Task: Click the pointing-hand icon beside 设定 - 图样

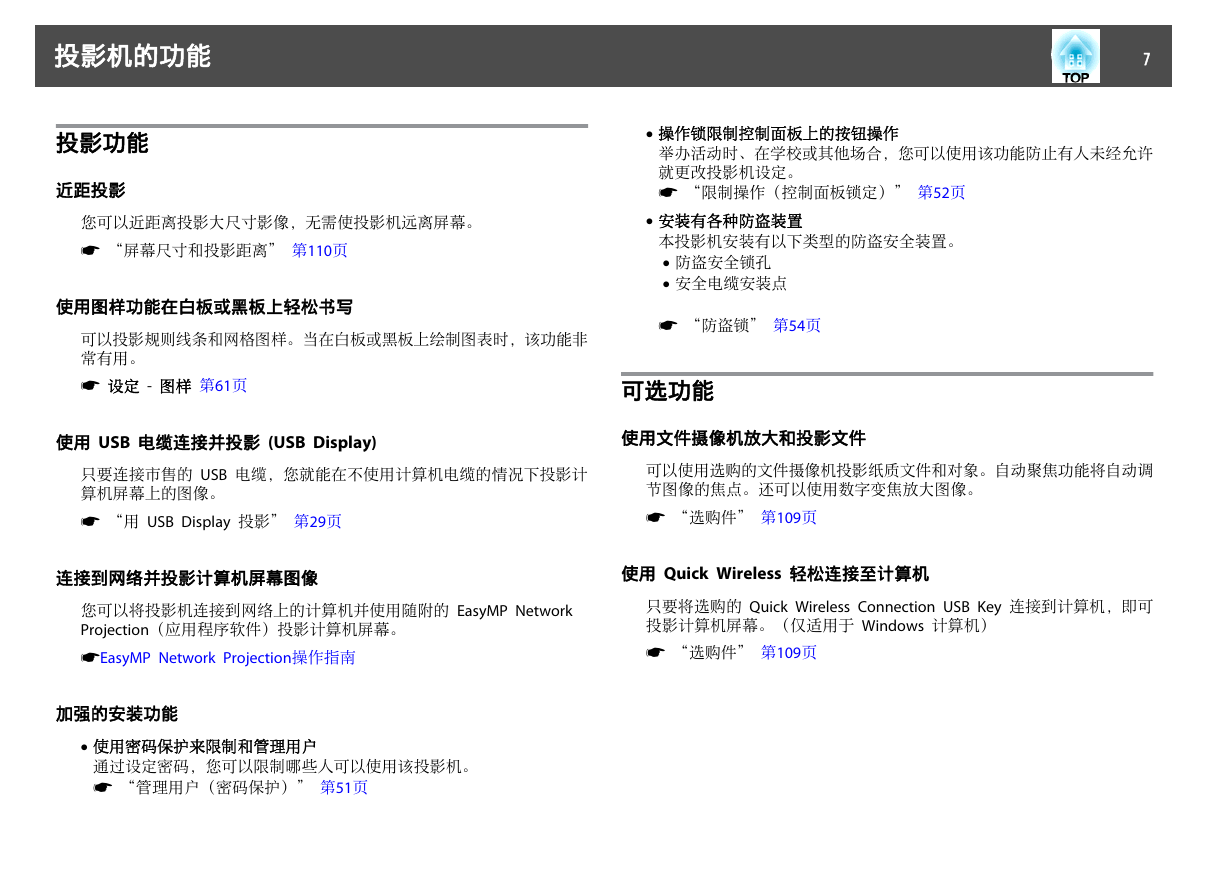Action: 91,386
